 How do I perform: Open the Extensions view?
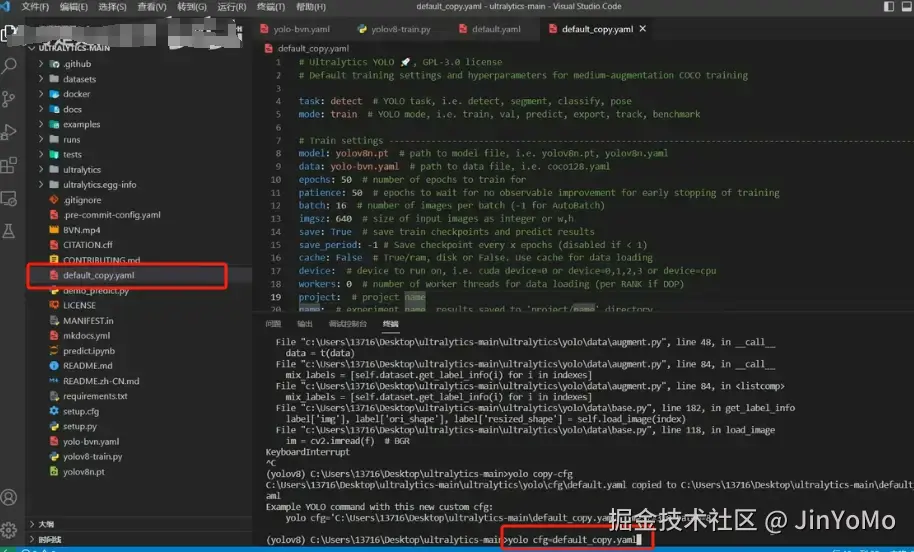9,165
